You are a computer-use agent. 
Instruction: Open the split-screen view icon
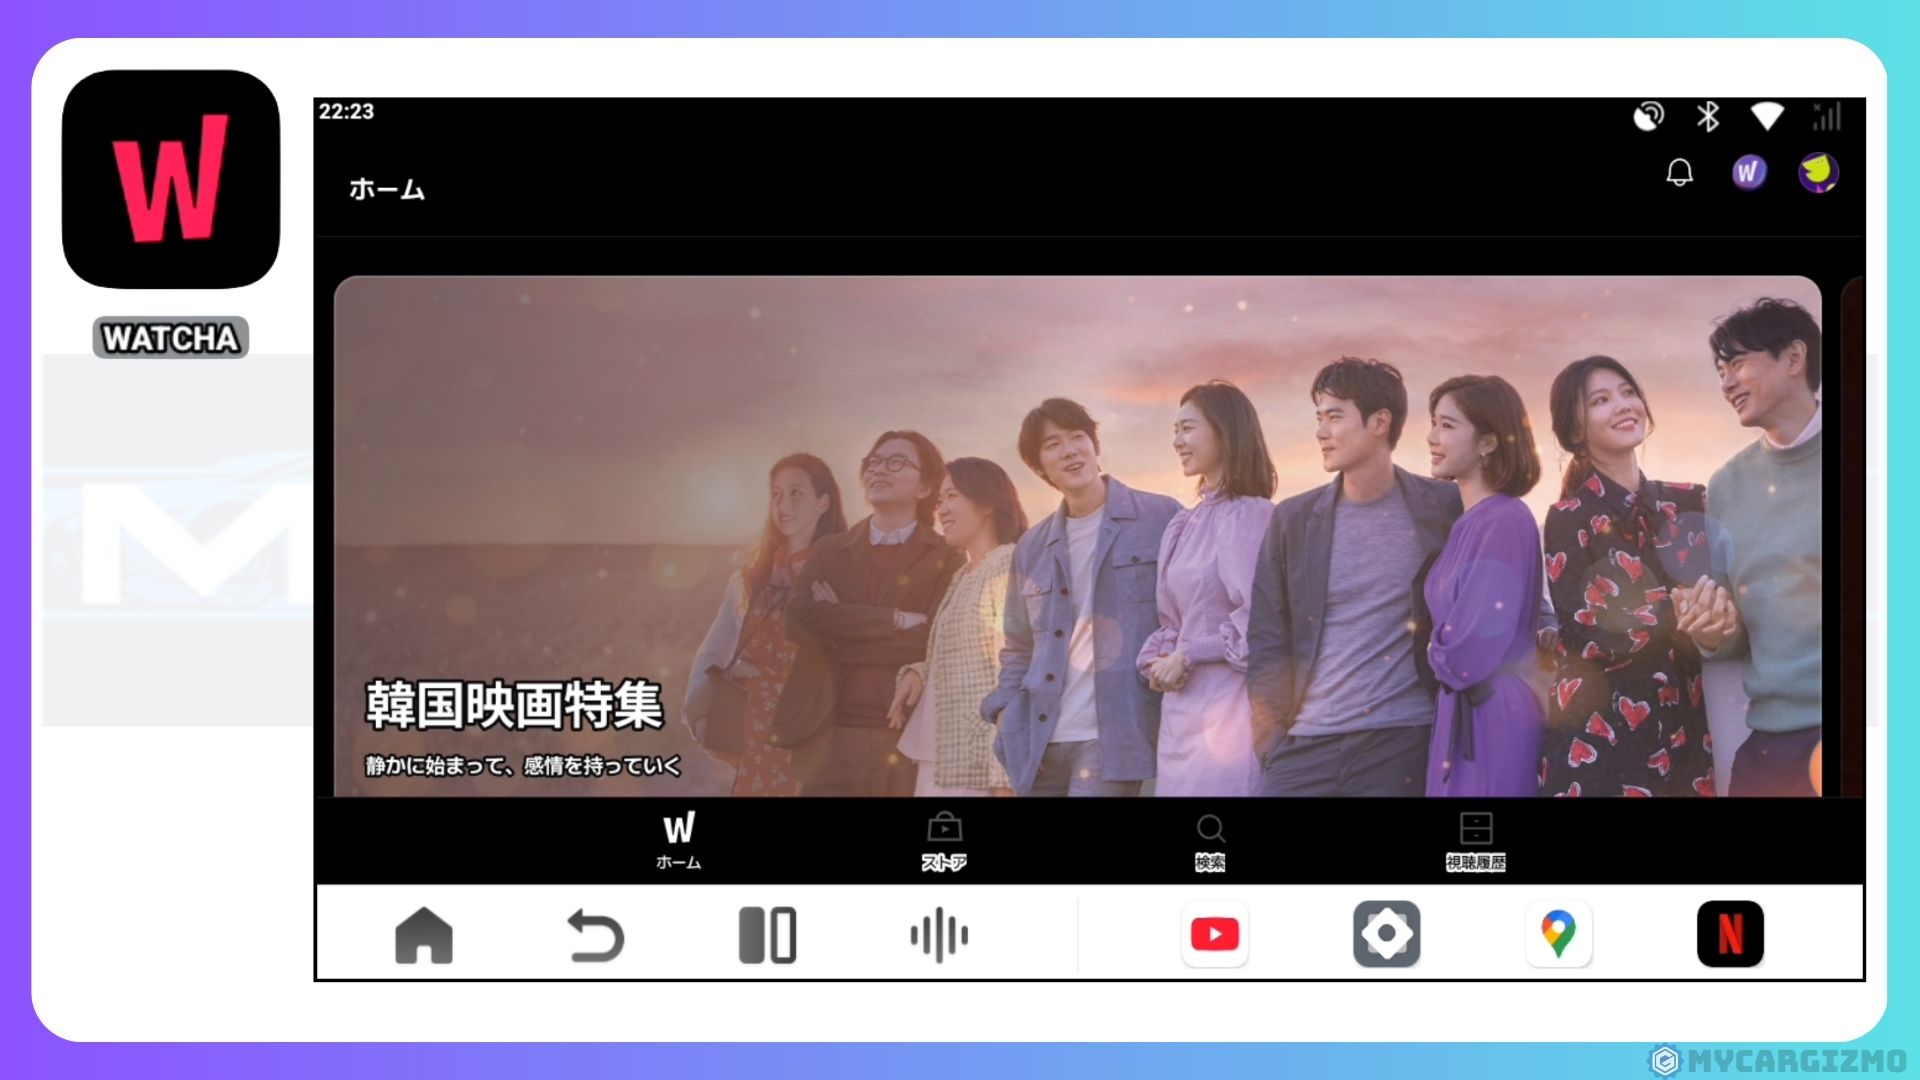pyautogui.click(x=767, y=935)
